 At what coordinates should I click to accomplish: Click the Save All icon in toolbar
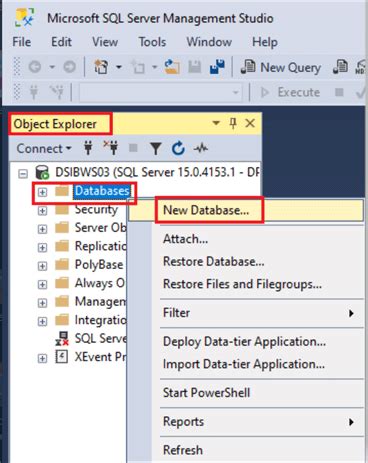pyautogui.click(x=217, y=67)
